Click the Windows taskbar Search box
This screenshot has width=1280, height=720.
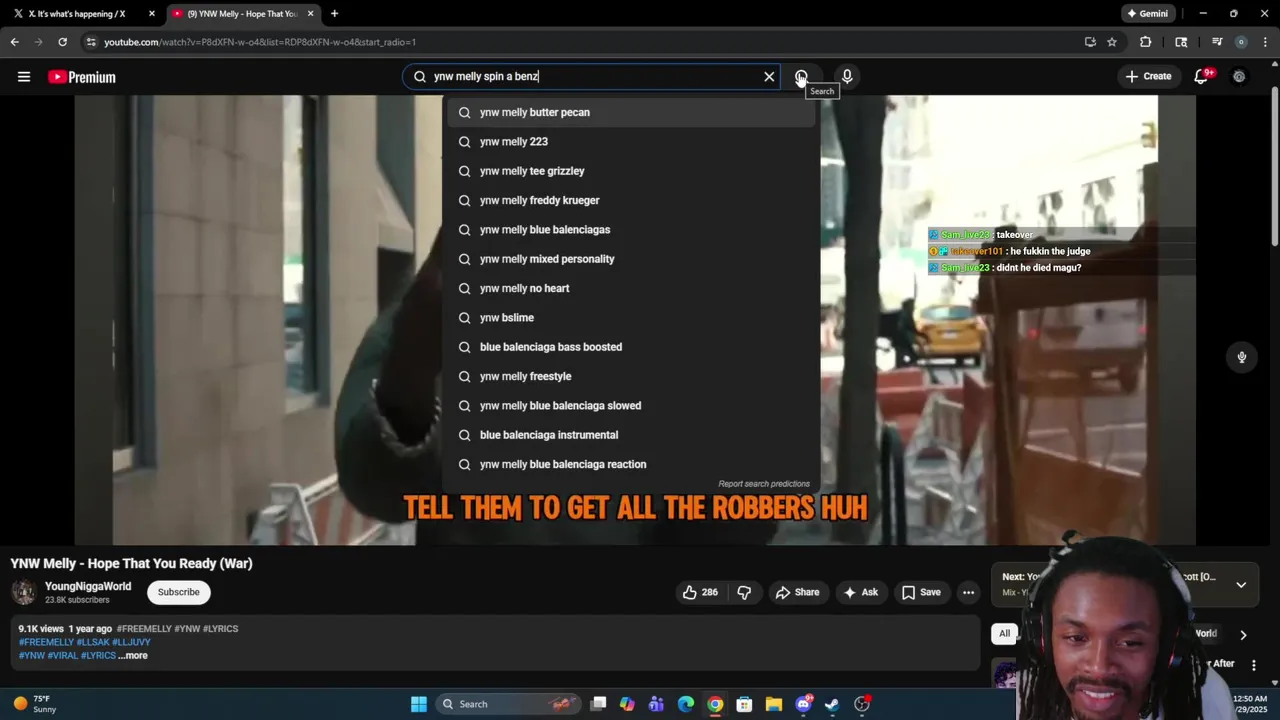tap(510, 704)
